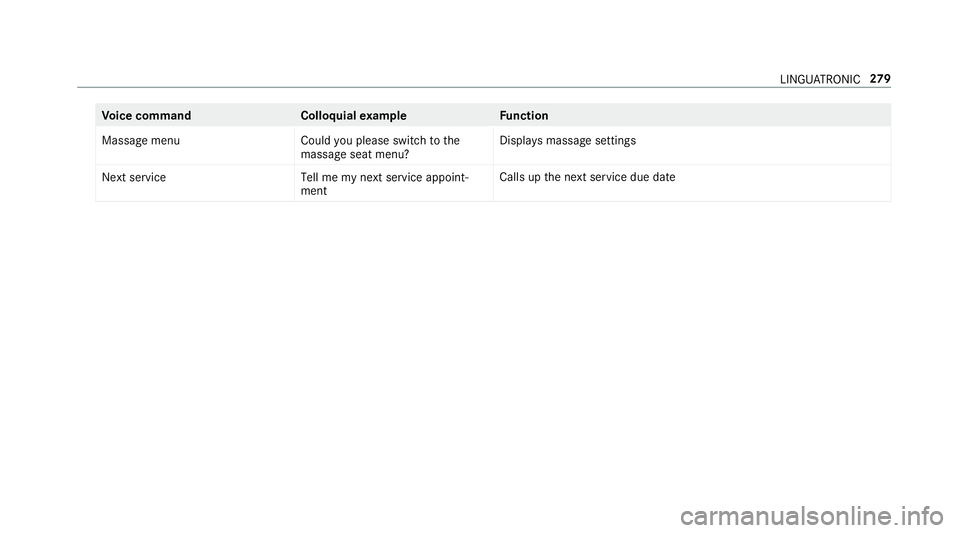
Task: Click the word 'service' in Next service
Action: coord(147,177)
